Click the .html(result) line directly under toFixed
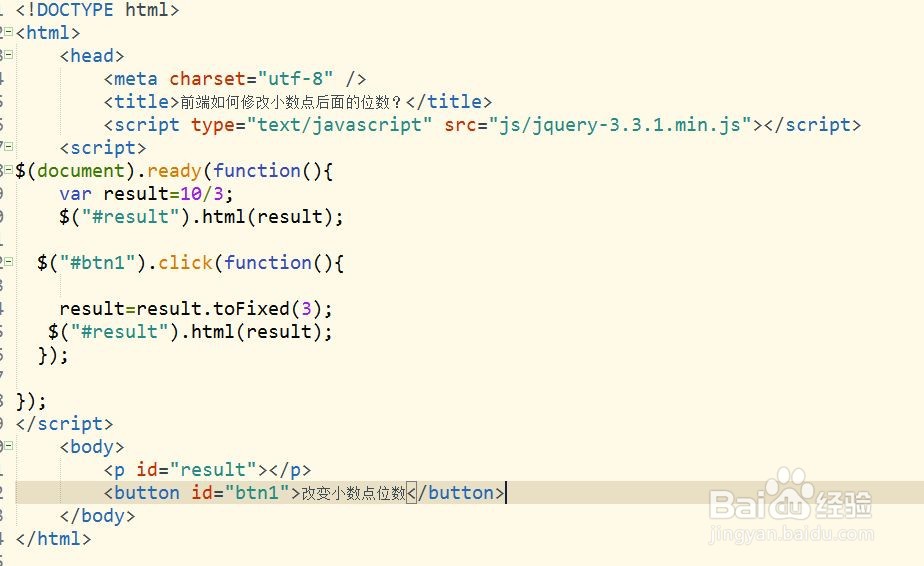924x566 pixels. [190, 332]
